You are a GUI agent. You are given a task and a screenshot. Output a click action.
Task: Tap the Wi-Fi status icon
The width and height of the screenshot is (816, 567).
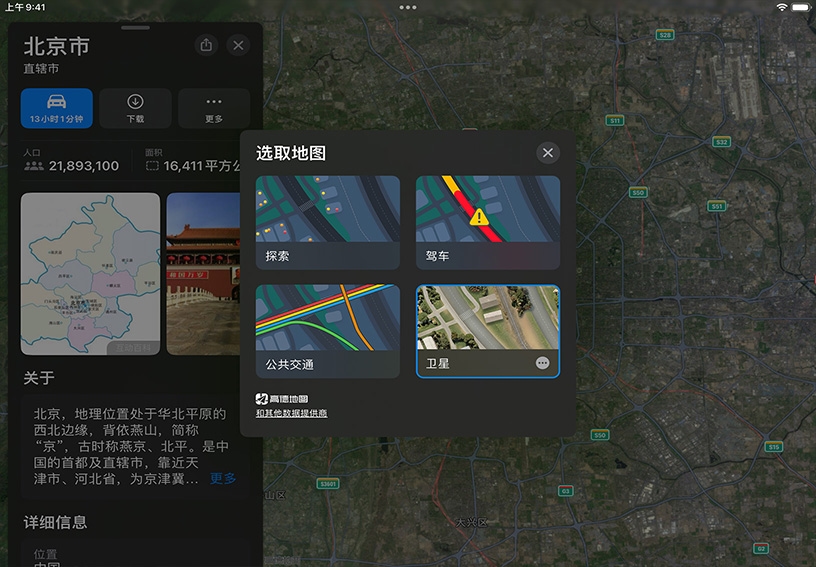point(781,7)
